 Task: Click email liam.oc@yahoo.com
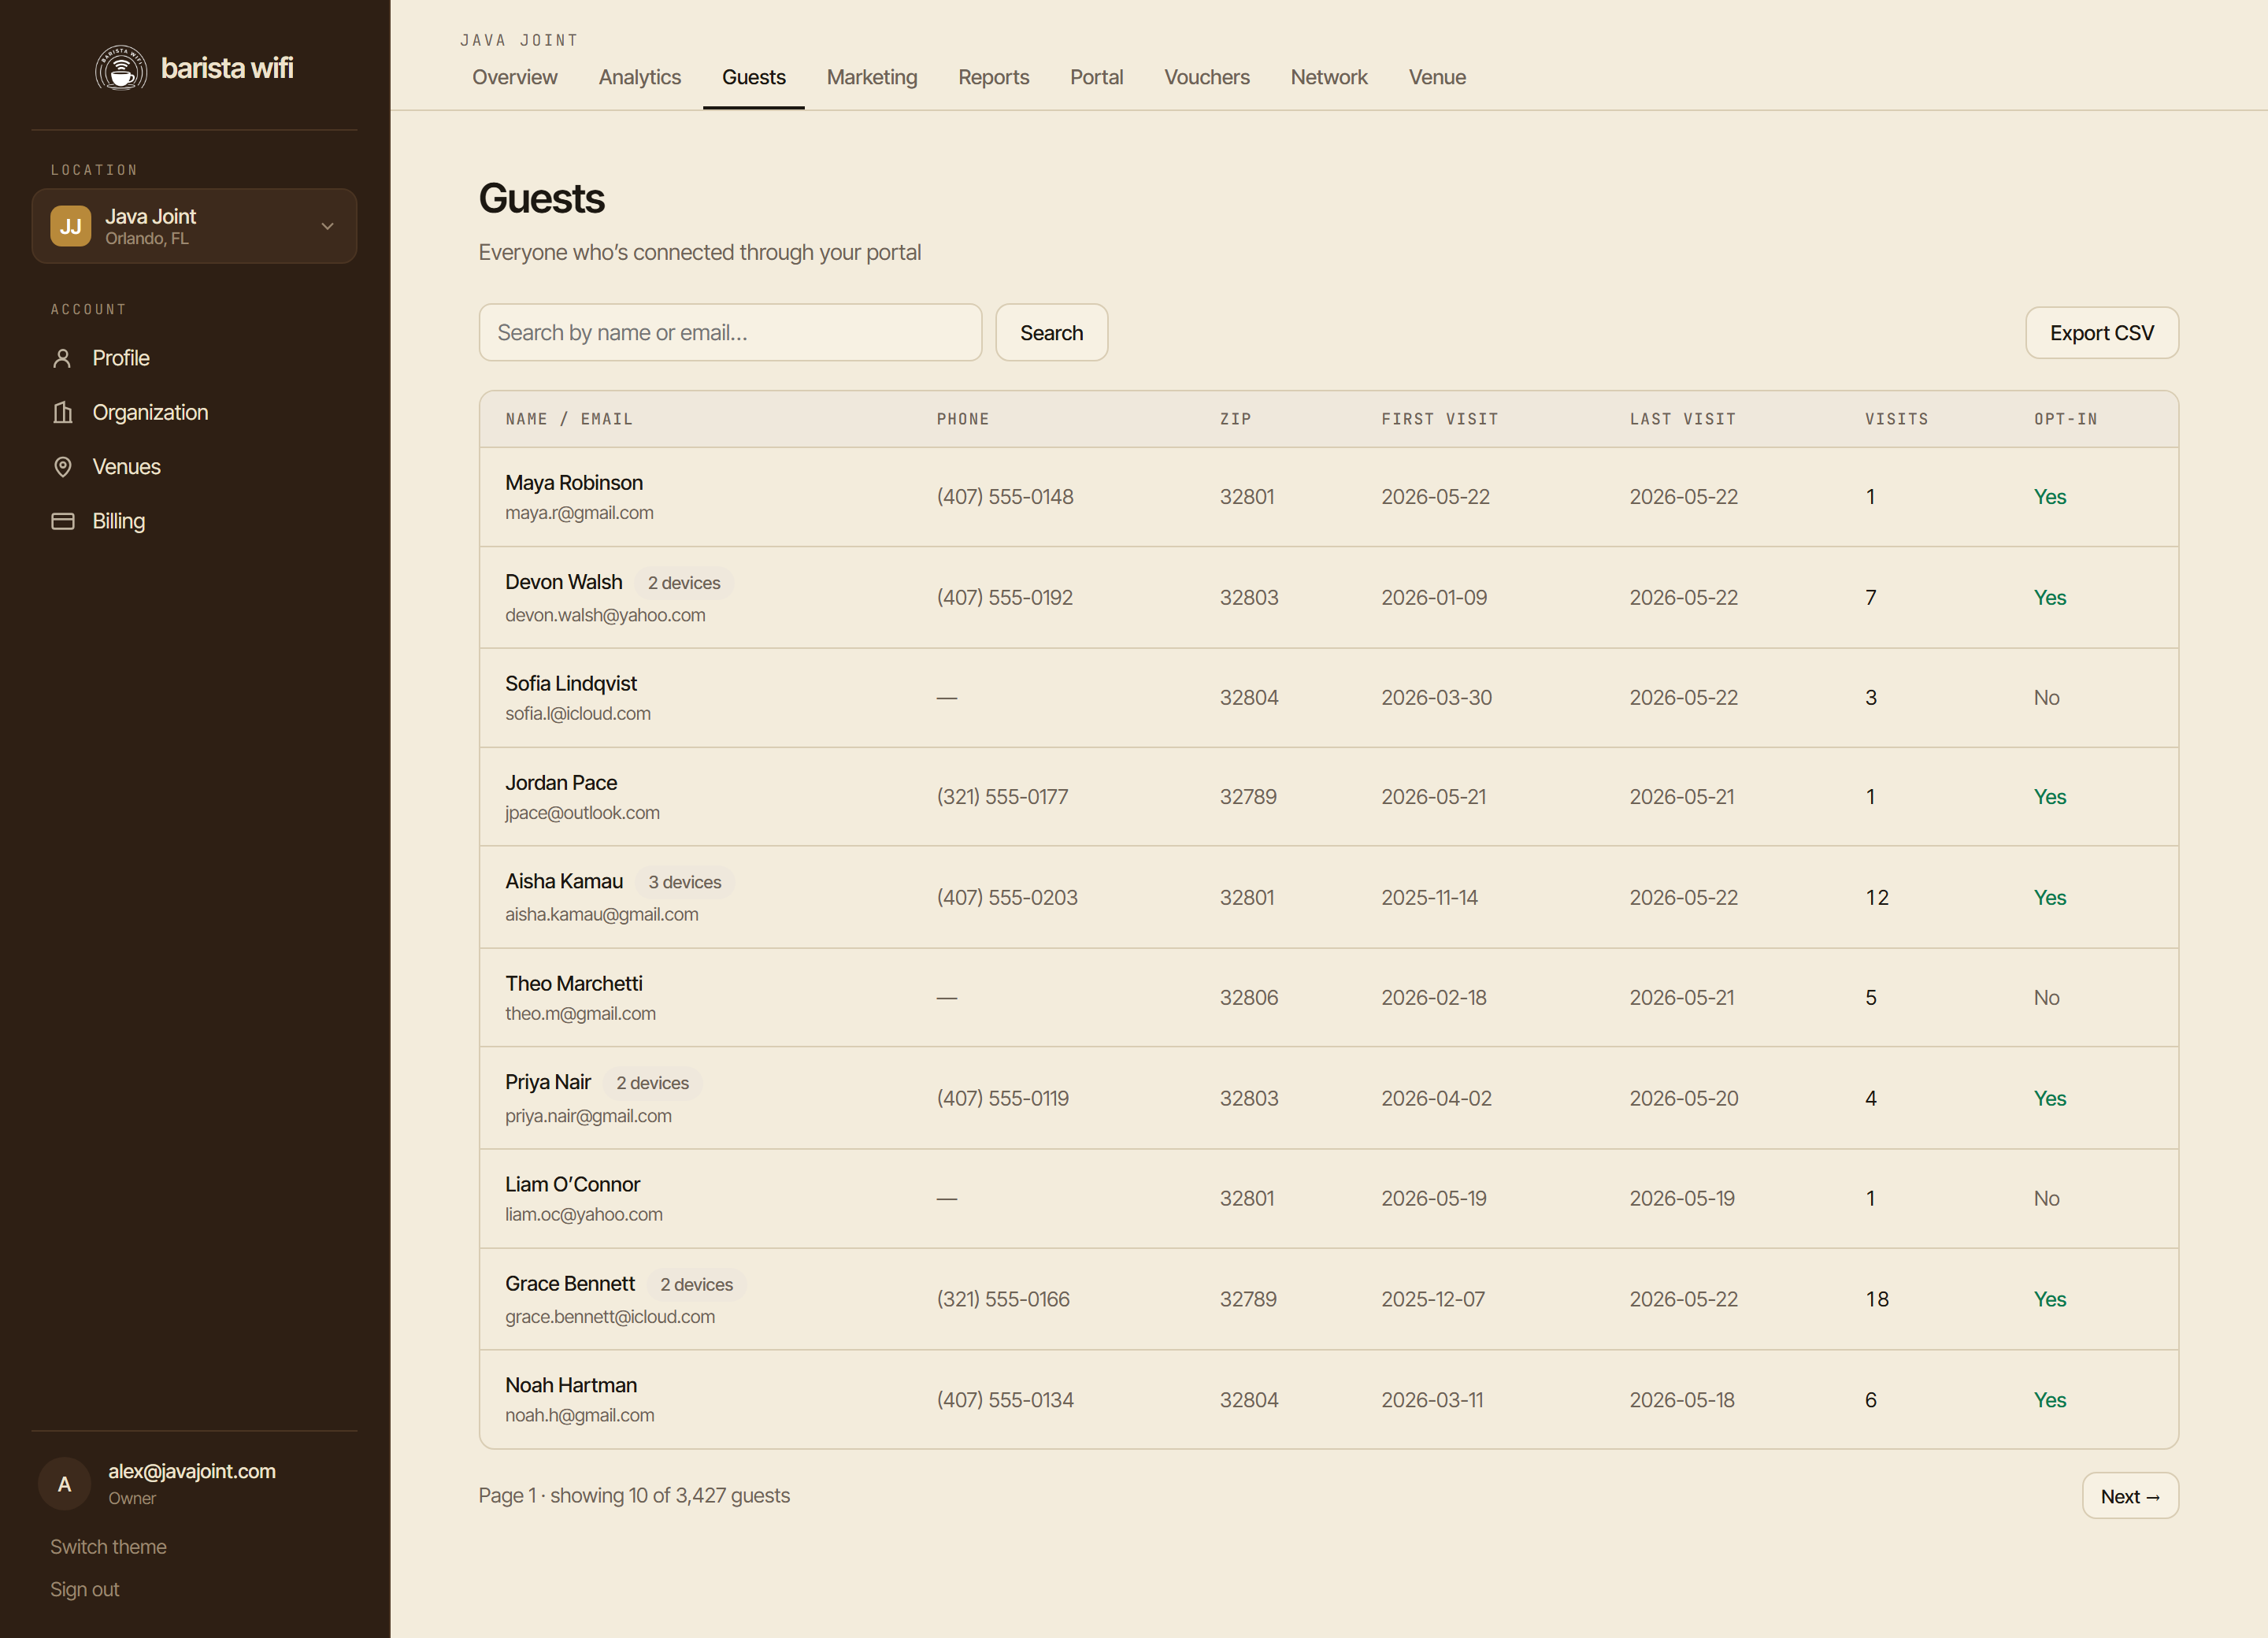[584, 1215]
